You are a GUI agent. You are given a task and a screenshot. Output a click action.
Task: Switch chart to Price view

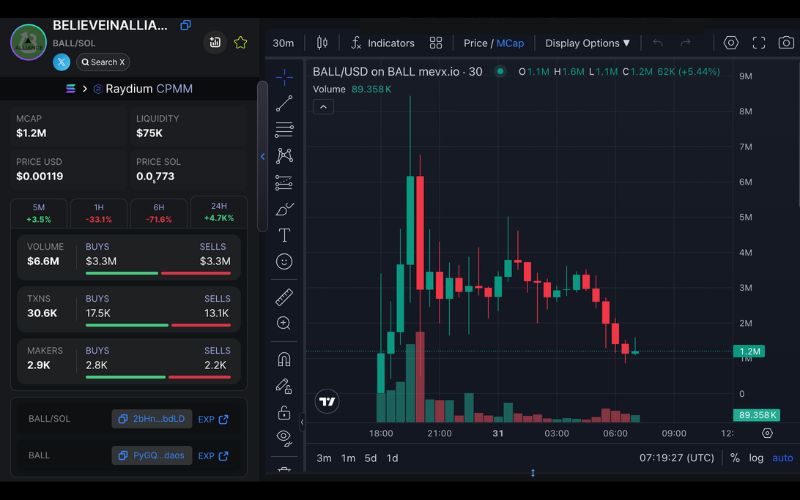[475, 43]
